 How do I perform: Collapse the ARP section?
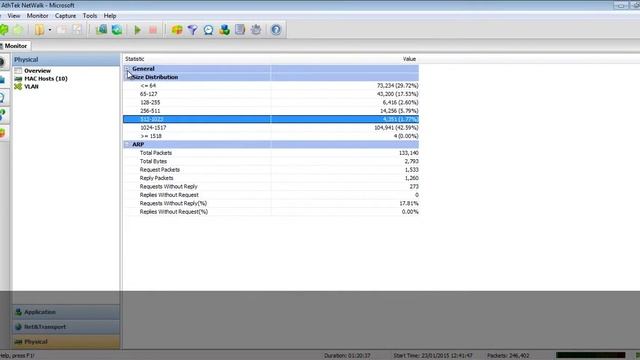tap(127, 144)
